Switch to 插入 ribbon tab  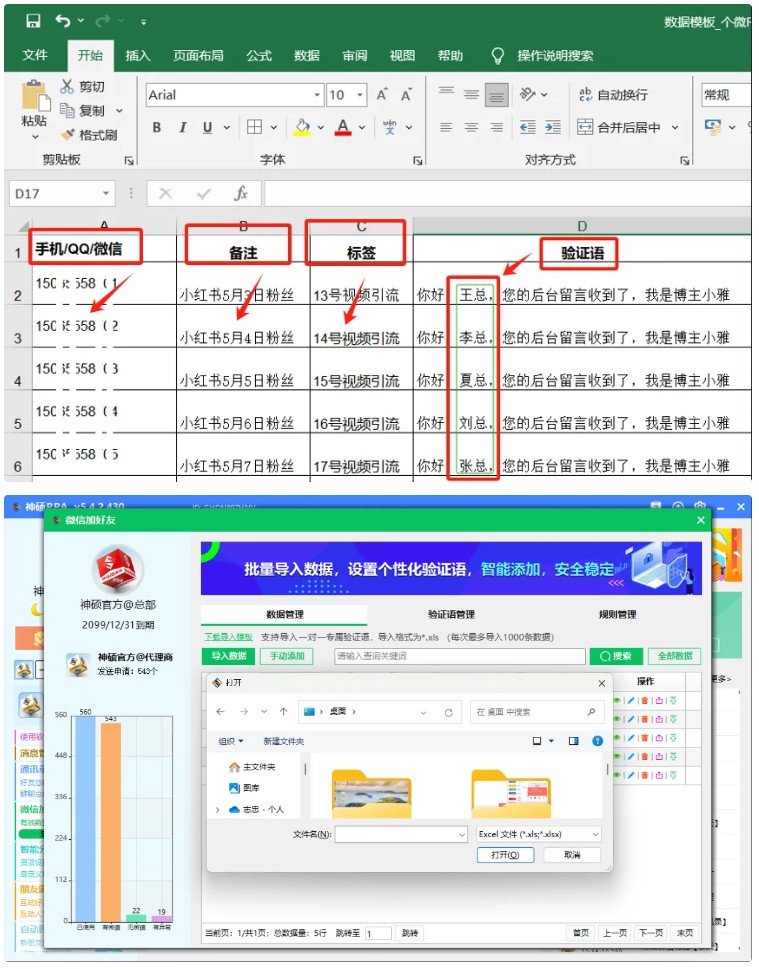[138, 56]
